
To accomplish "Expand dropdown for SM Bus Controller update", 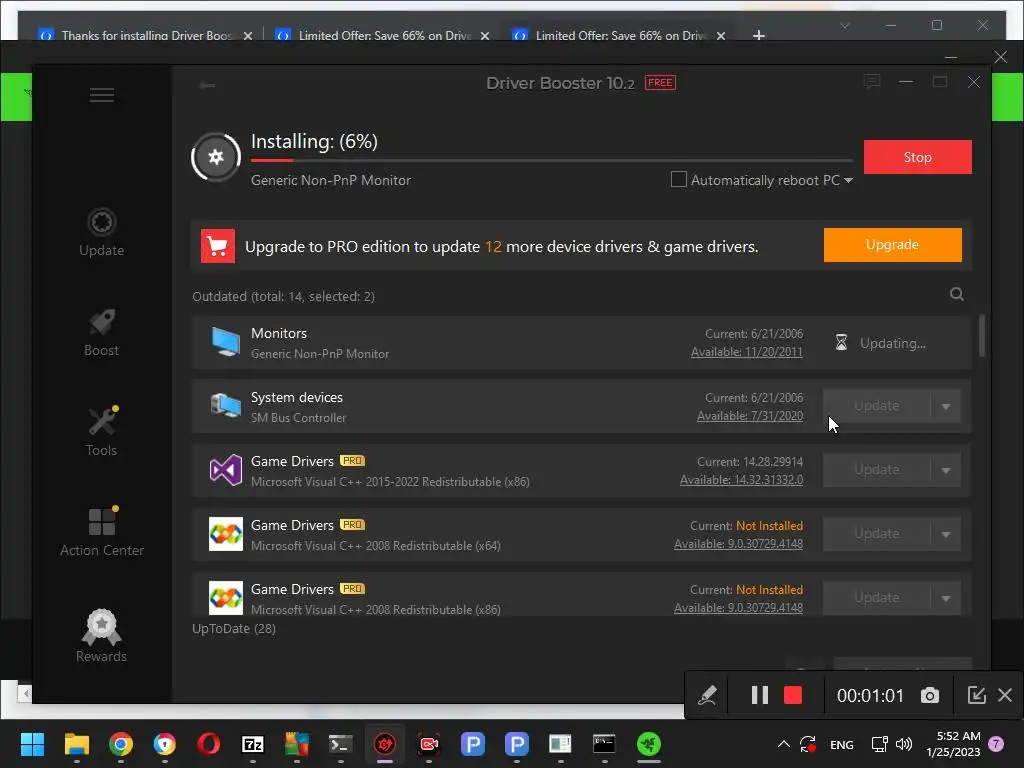I will [x=946, y=406].
